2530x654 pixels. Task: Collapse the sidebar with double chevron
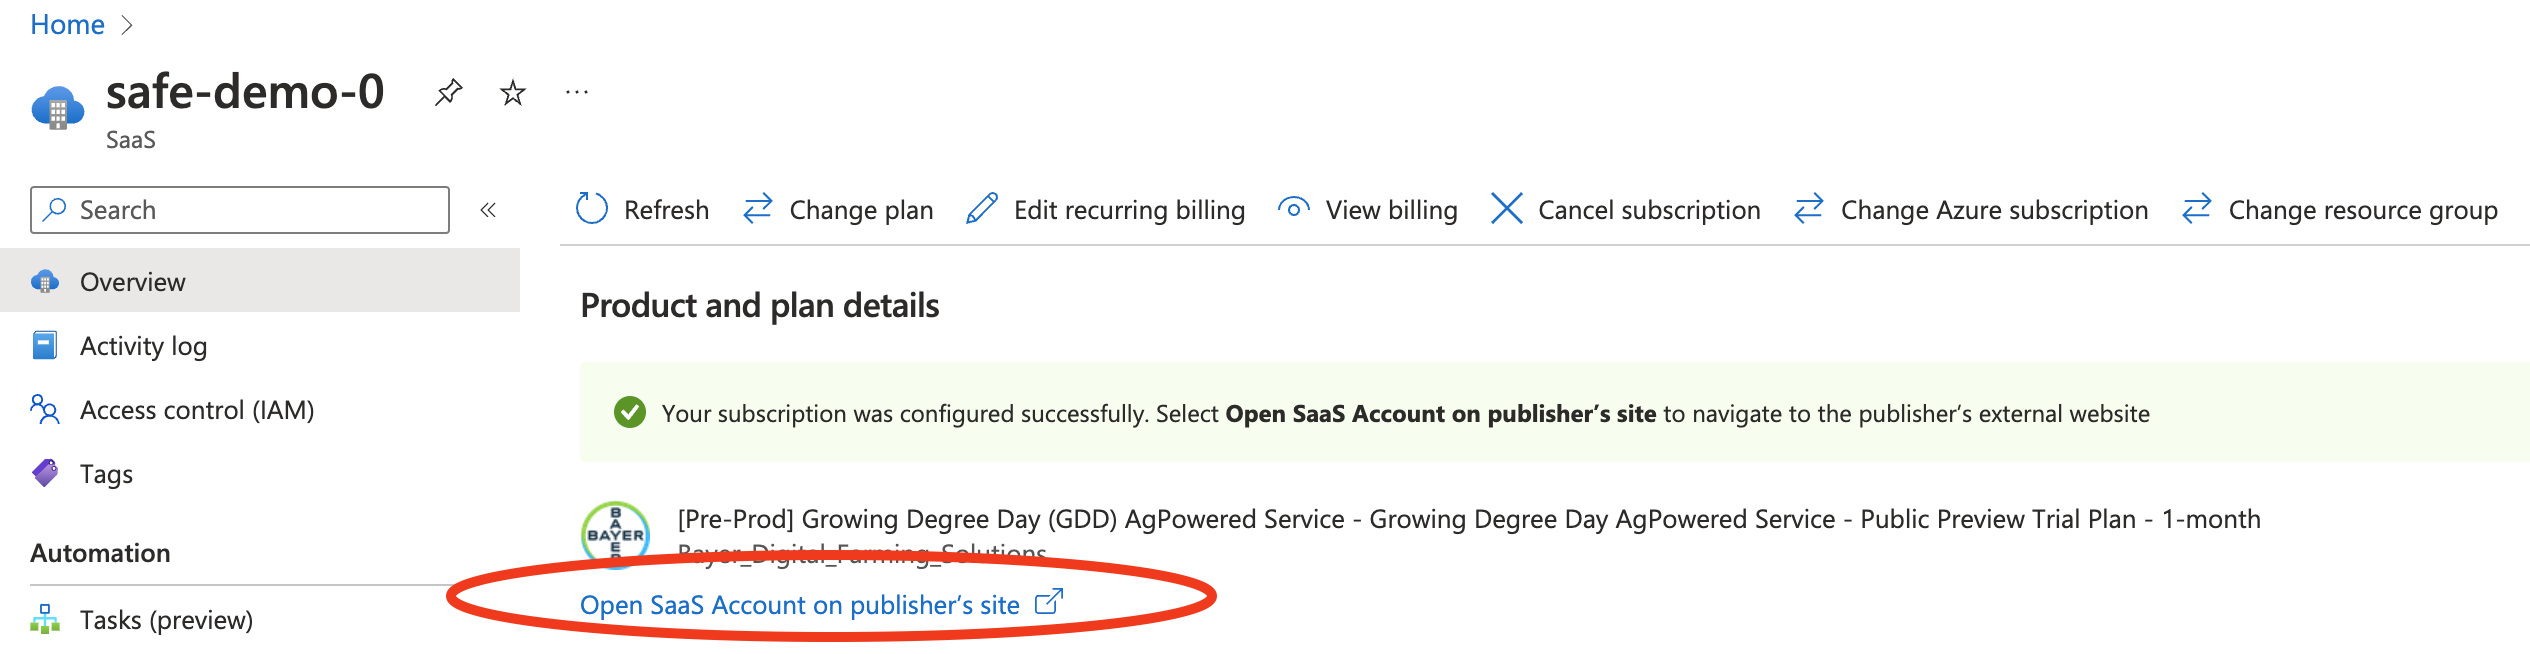tap(488, 210)
